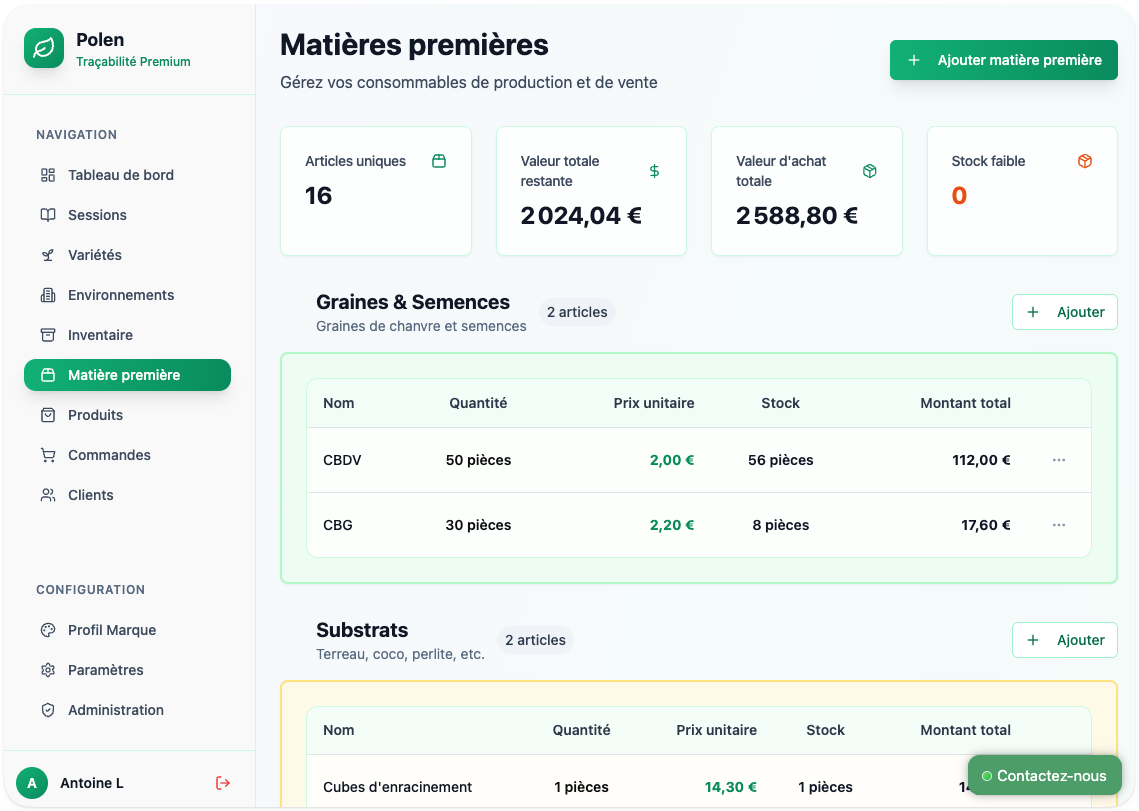Open Profil Marque configuration
1139x811 pixels.
point(127,630)
